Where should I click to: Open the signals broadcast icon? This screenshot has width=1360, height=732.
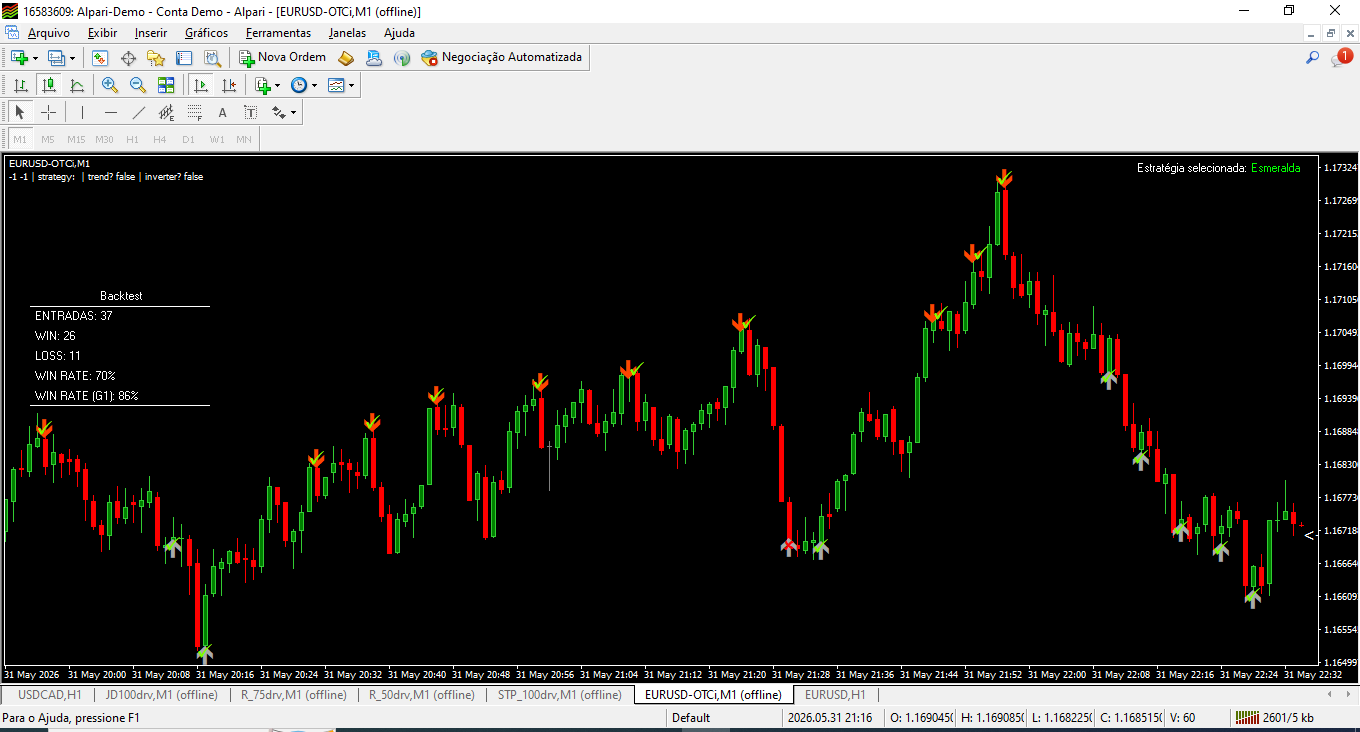click(x=402, y=58)
